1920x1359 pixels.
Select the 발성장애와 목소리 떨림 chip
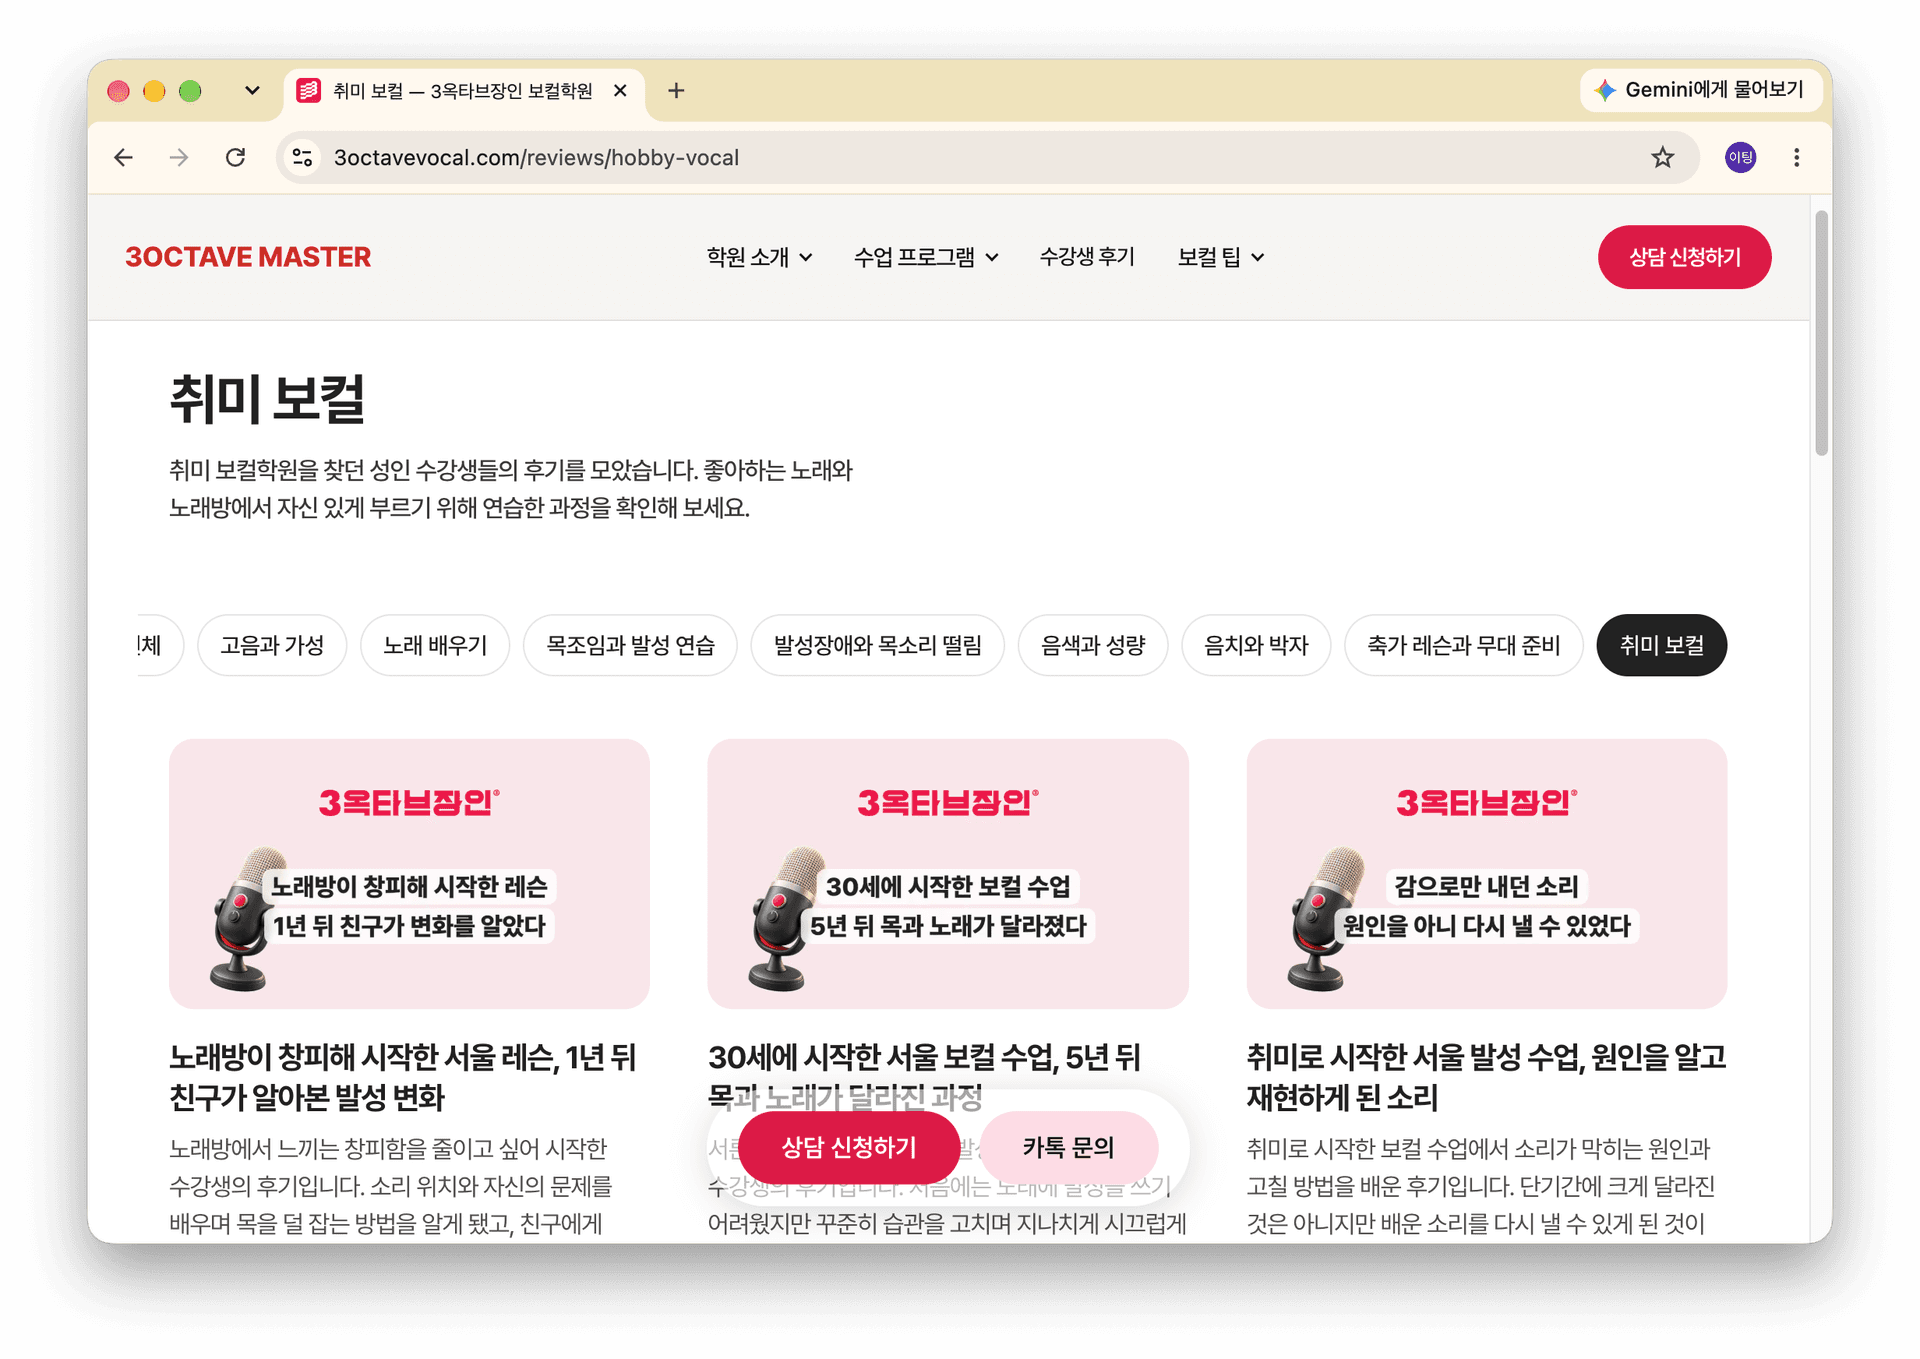click(877, 645)
